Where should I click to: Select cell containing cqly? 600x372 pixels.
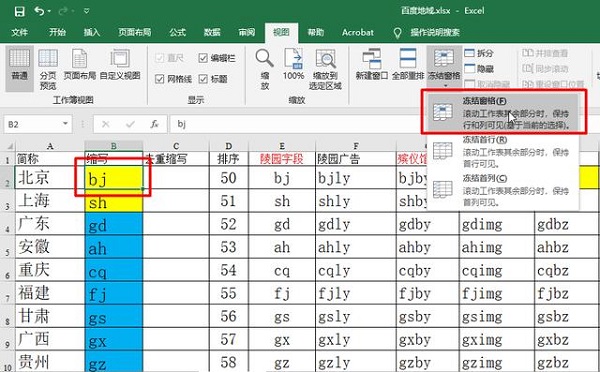(x=355, y=270)
